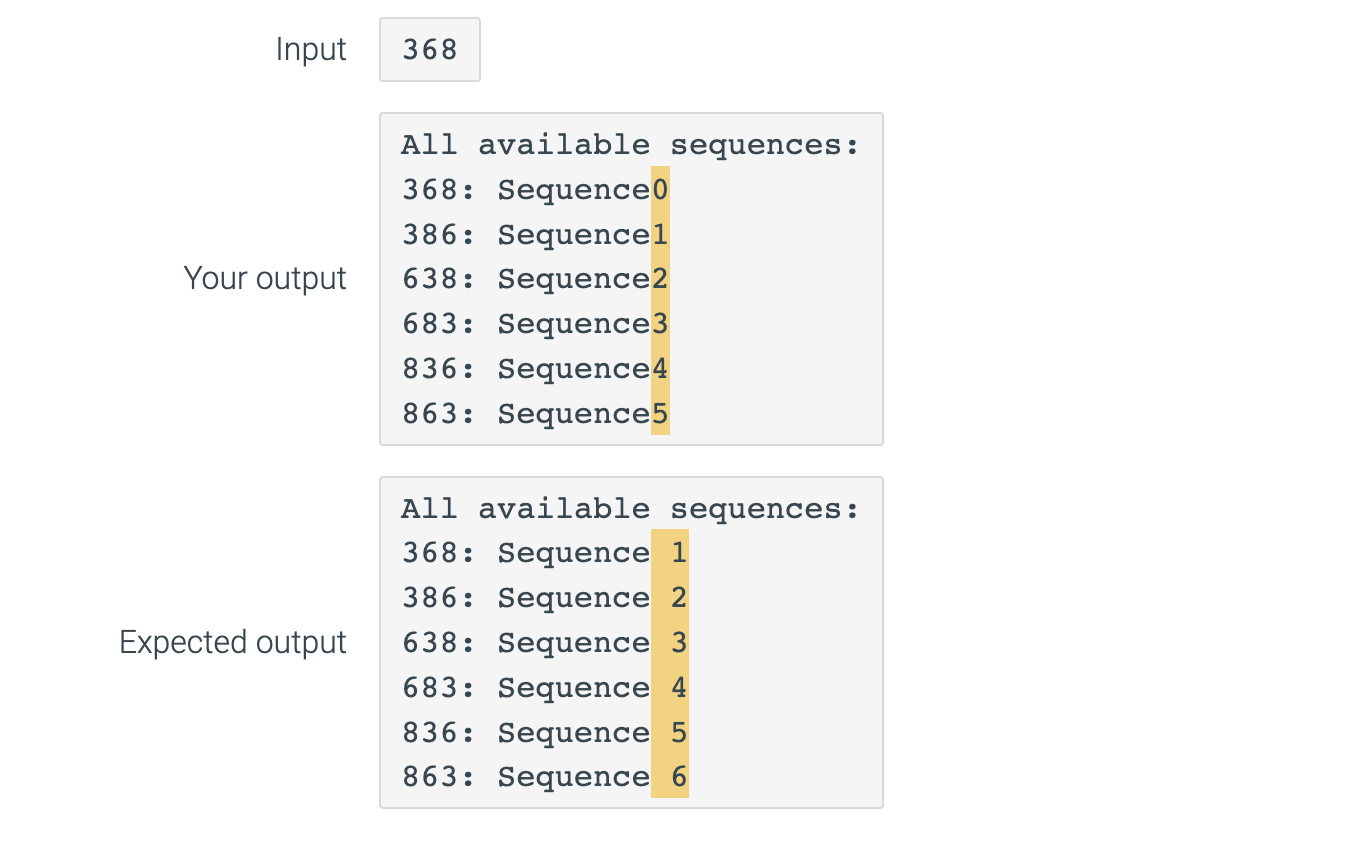Click the 'Expected output' label
1355x866 pixels.
233,642
